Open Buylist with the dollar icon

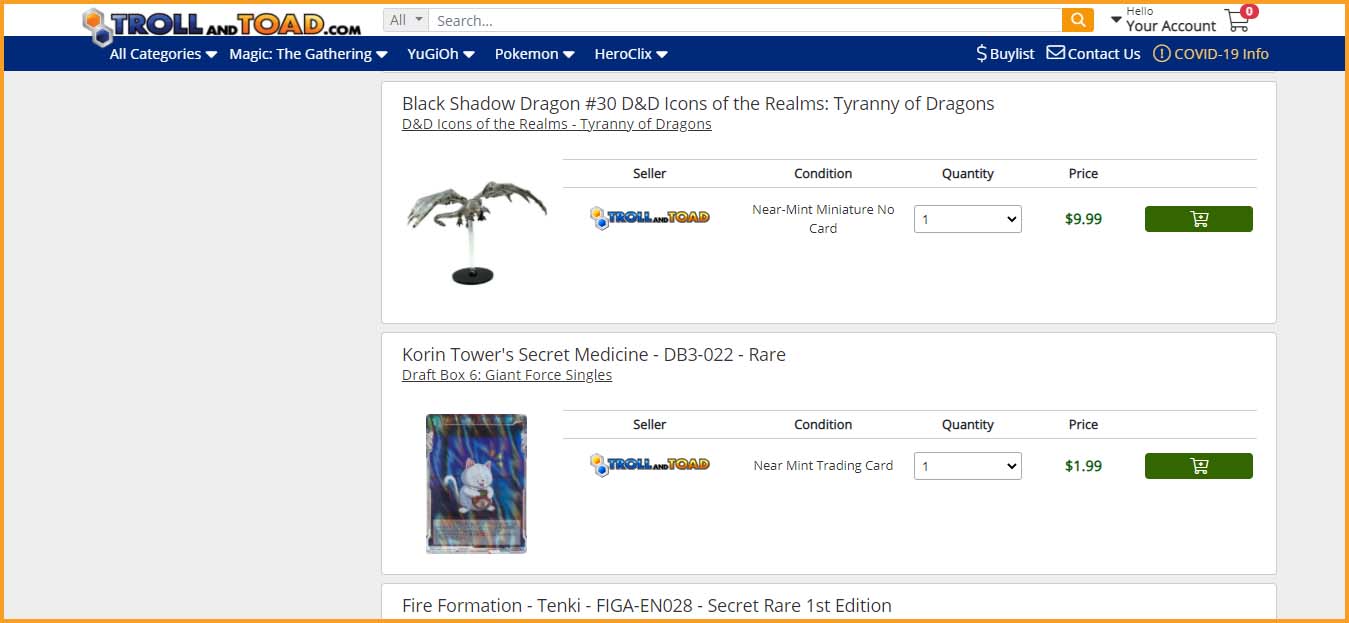coord(1005,54)
